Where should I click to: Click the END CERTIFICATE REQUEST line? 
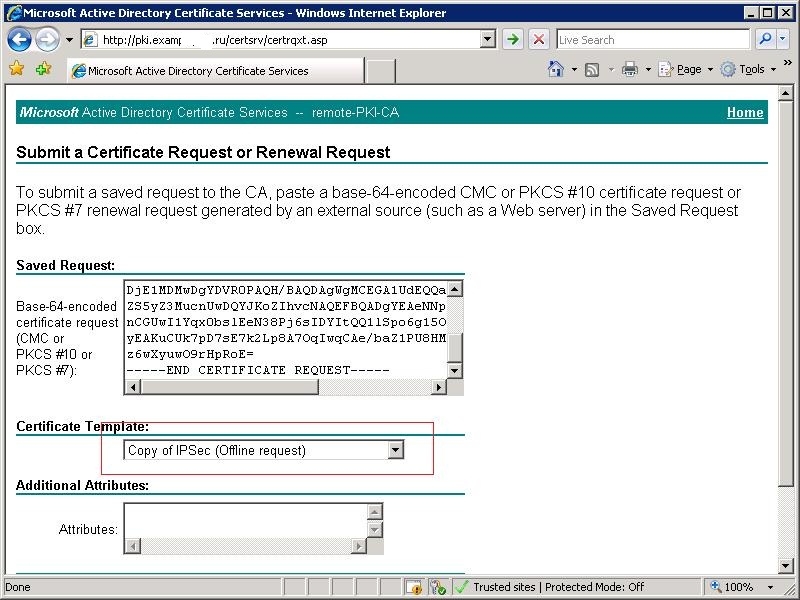258,370
